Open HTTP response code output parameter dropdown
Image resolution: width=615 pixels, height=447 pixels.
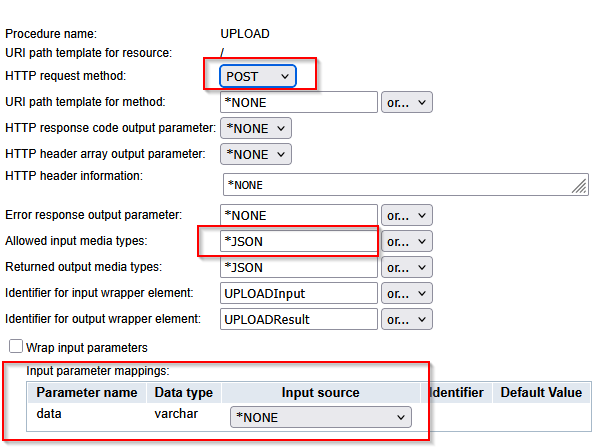click(x=255, y=128)
